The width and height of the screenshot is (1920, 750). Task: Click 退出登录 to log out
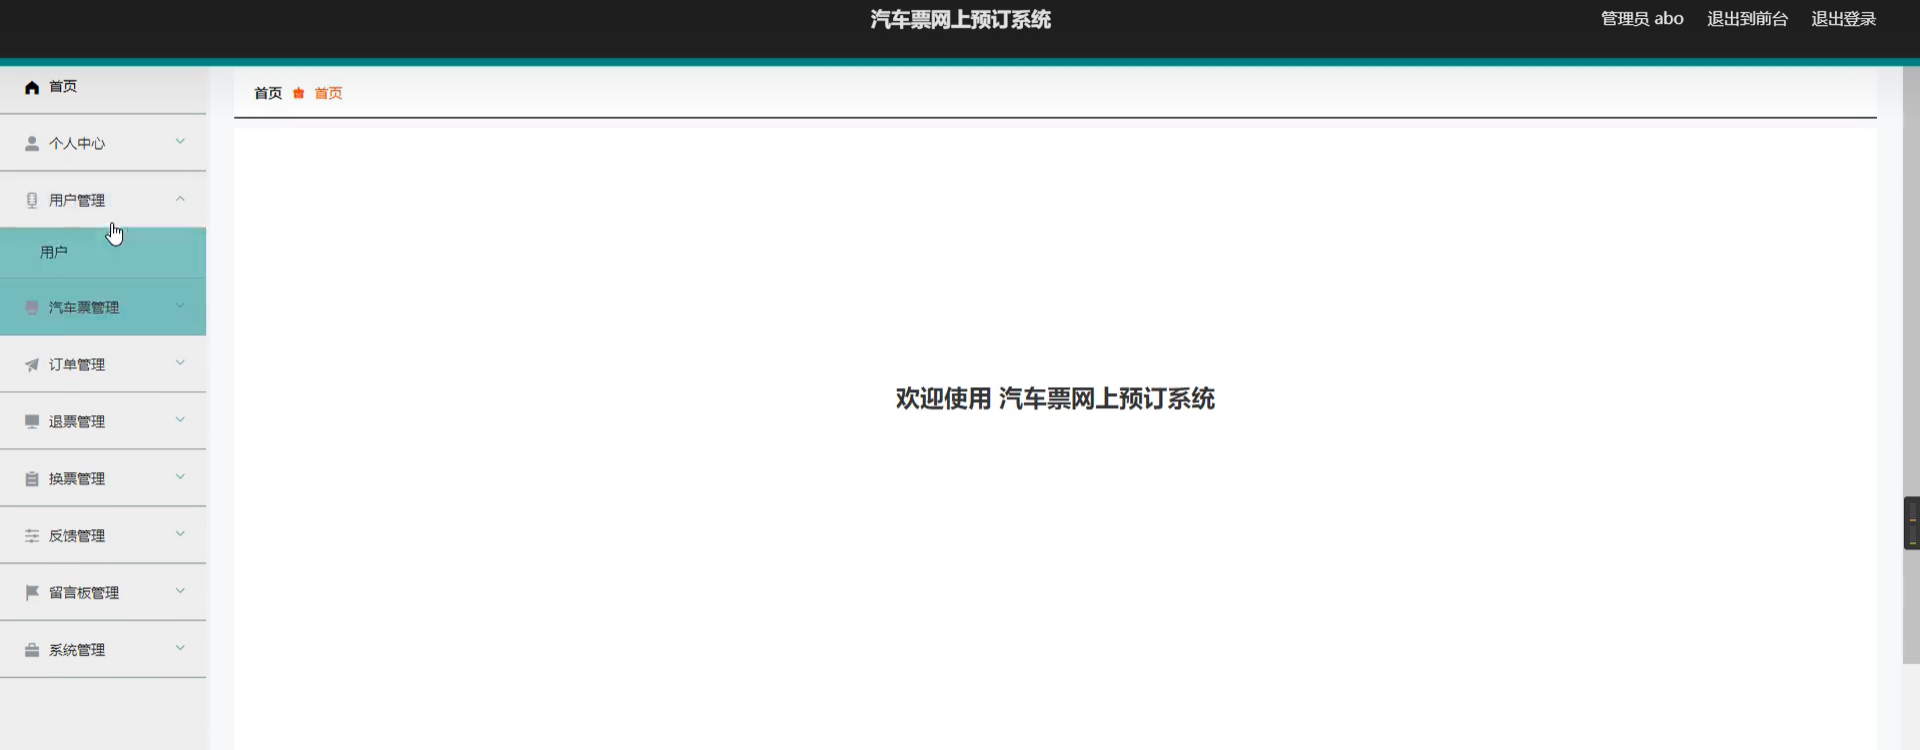[1843, 19]
